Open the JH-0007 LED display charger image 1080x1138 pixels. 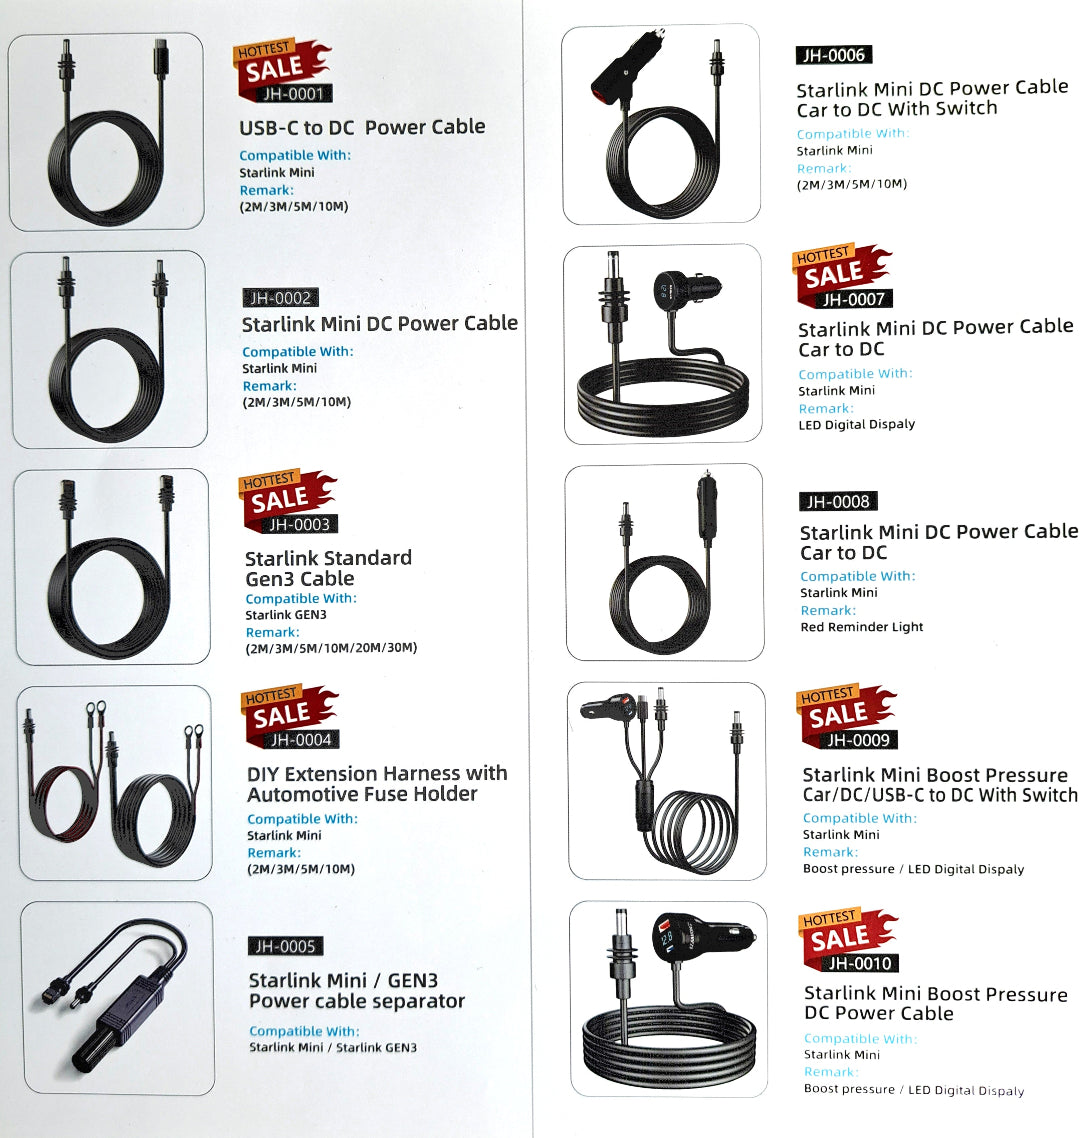663,344
